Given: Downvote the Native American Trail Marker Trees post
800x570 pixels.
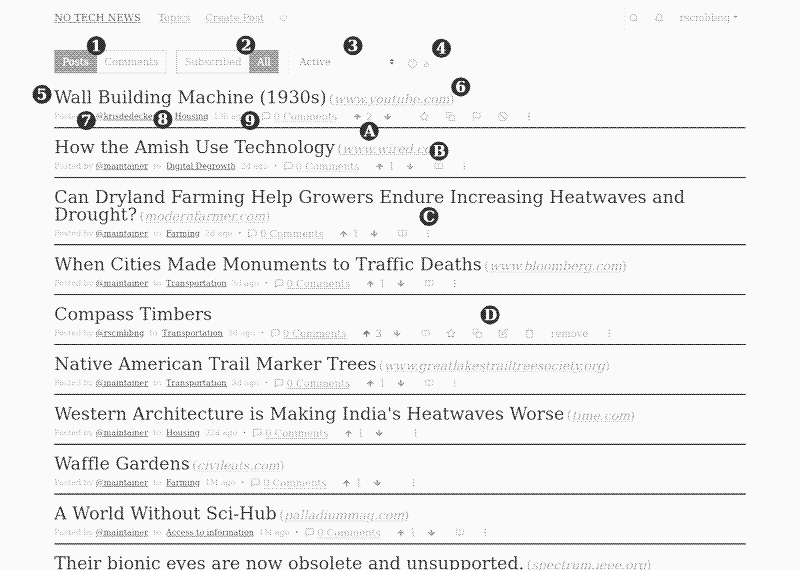Looking at the screenshot, I should coord(401,383).
